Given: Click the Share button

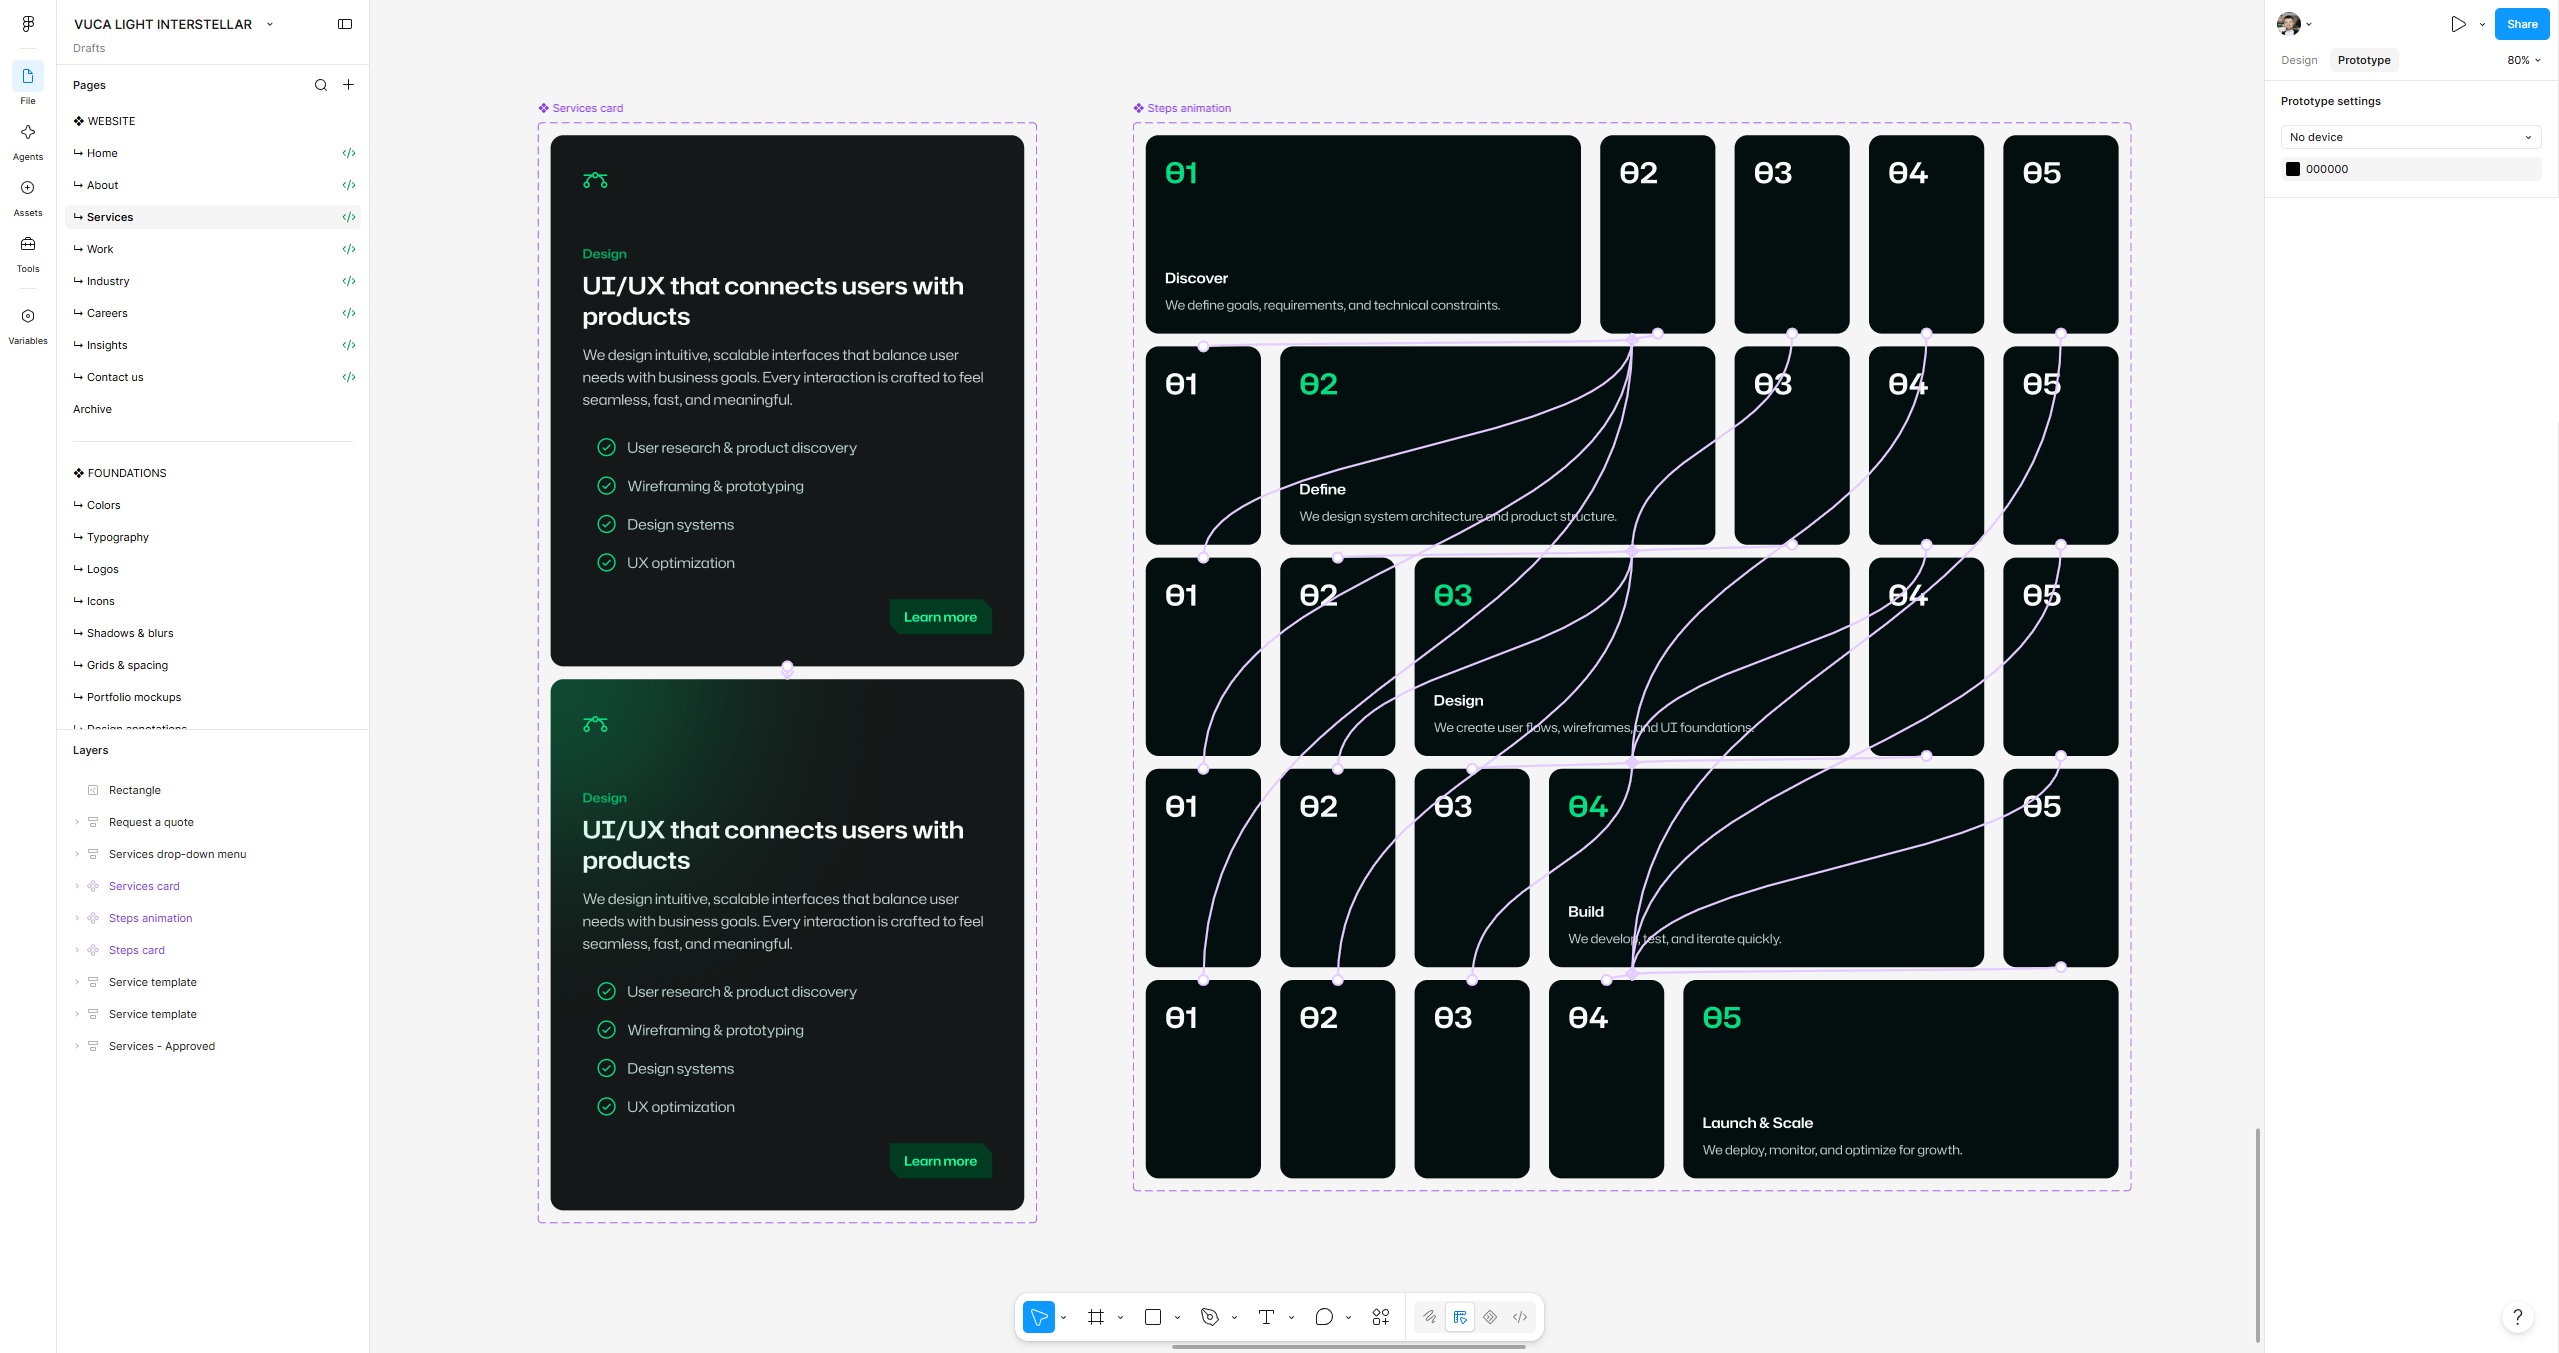Looking at the screenshot, I should pos(2522,24).
